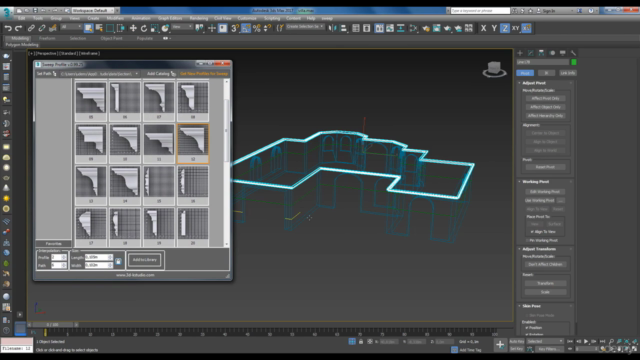Screen dimensions: 640x360
Task: Choose the Unlink Selection tool
Action: click(x=42, y=28)
